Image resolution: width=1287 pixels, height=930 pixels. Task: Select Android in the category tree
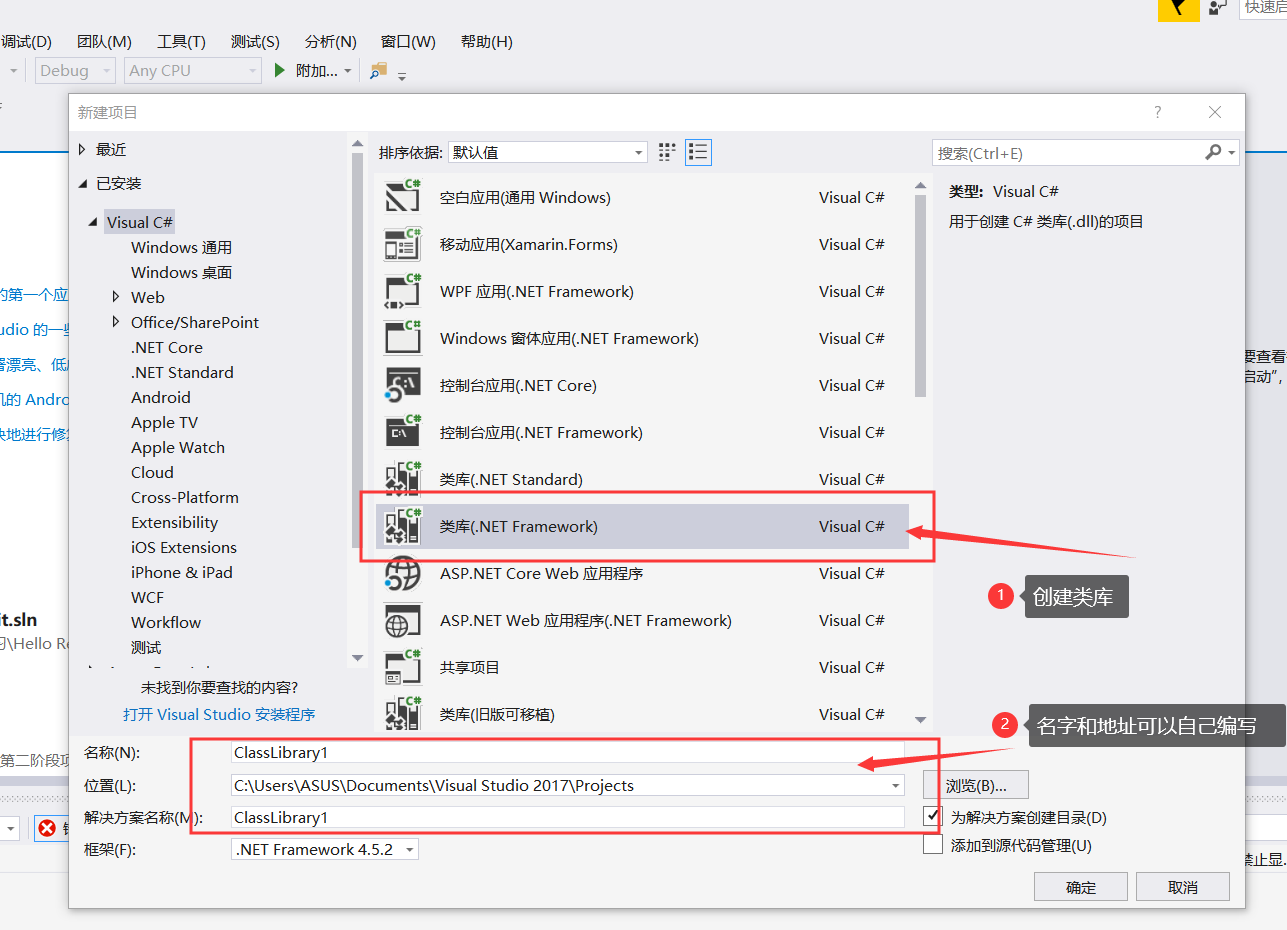[x=161, y=397]
